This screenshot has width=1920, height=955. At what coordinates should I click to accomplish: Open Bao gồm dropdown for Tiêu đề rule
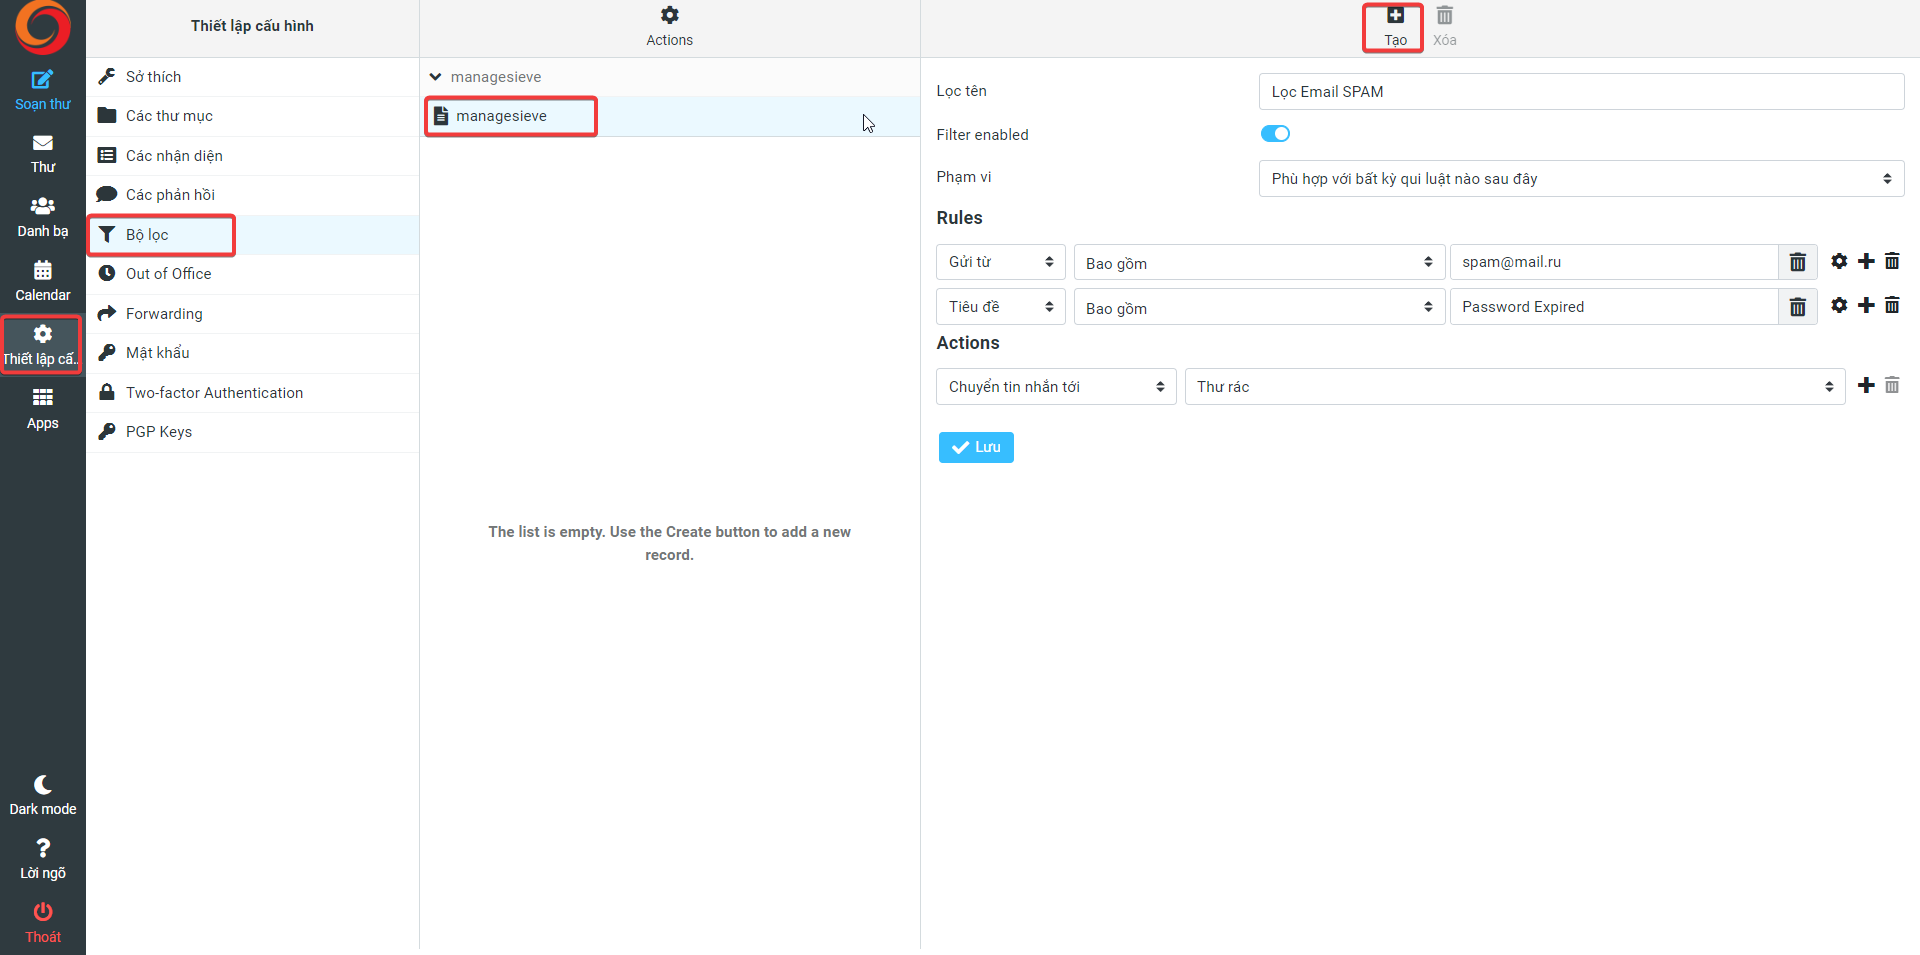pos(1259,307)
